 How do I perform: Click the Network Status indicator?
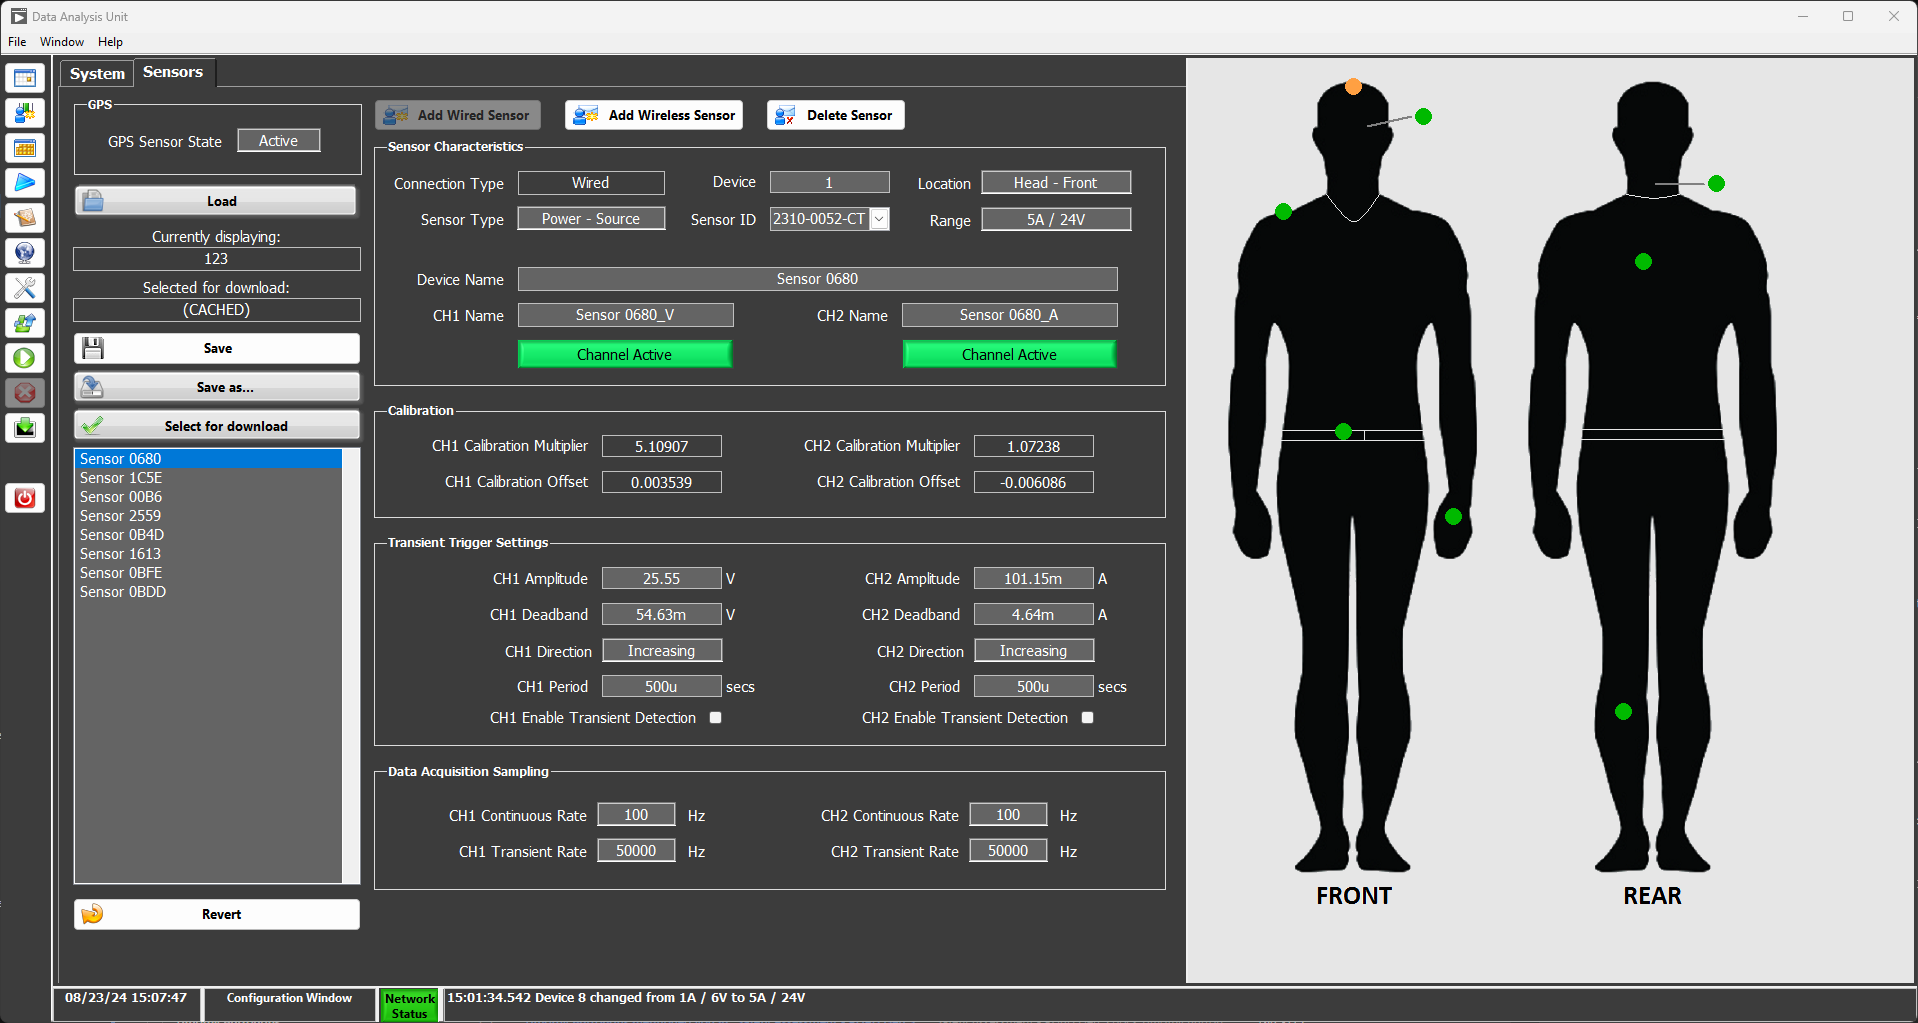pyautogui.click(x=410, y=1005)
